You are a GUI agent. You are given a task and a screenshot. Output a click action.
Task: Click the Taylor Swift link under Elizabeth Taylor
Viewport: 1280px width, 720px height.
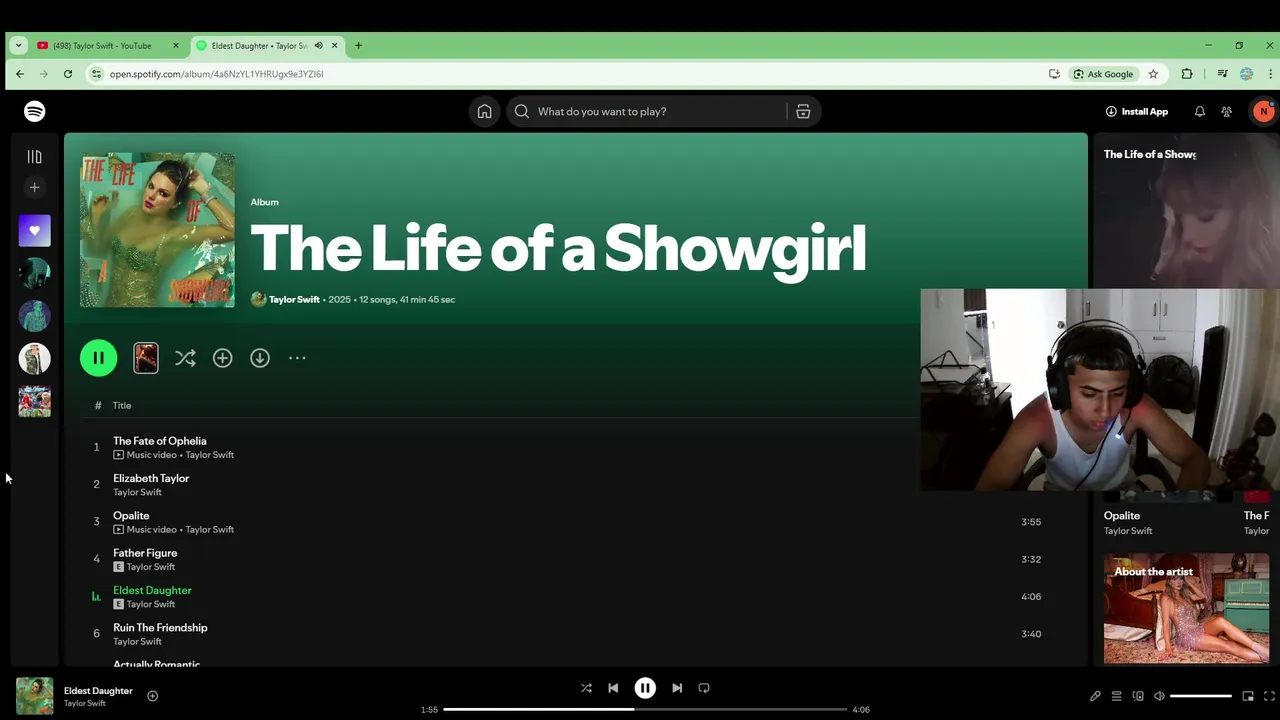pyautogui.click(x=137, y=492)
